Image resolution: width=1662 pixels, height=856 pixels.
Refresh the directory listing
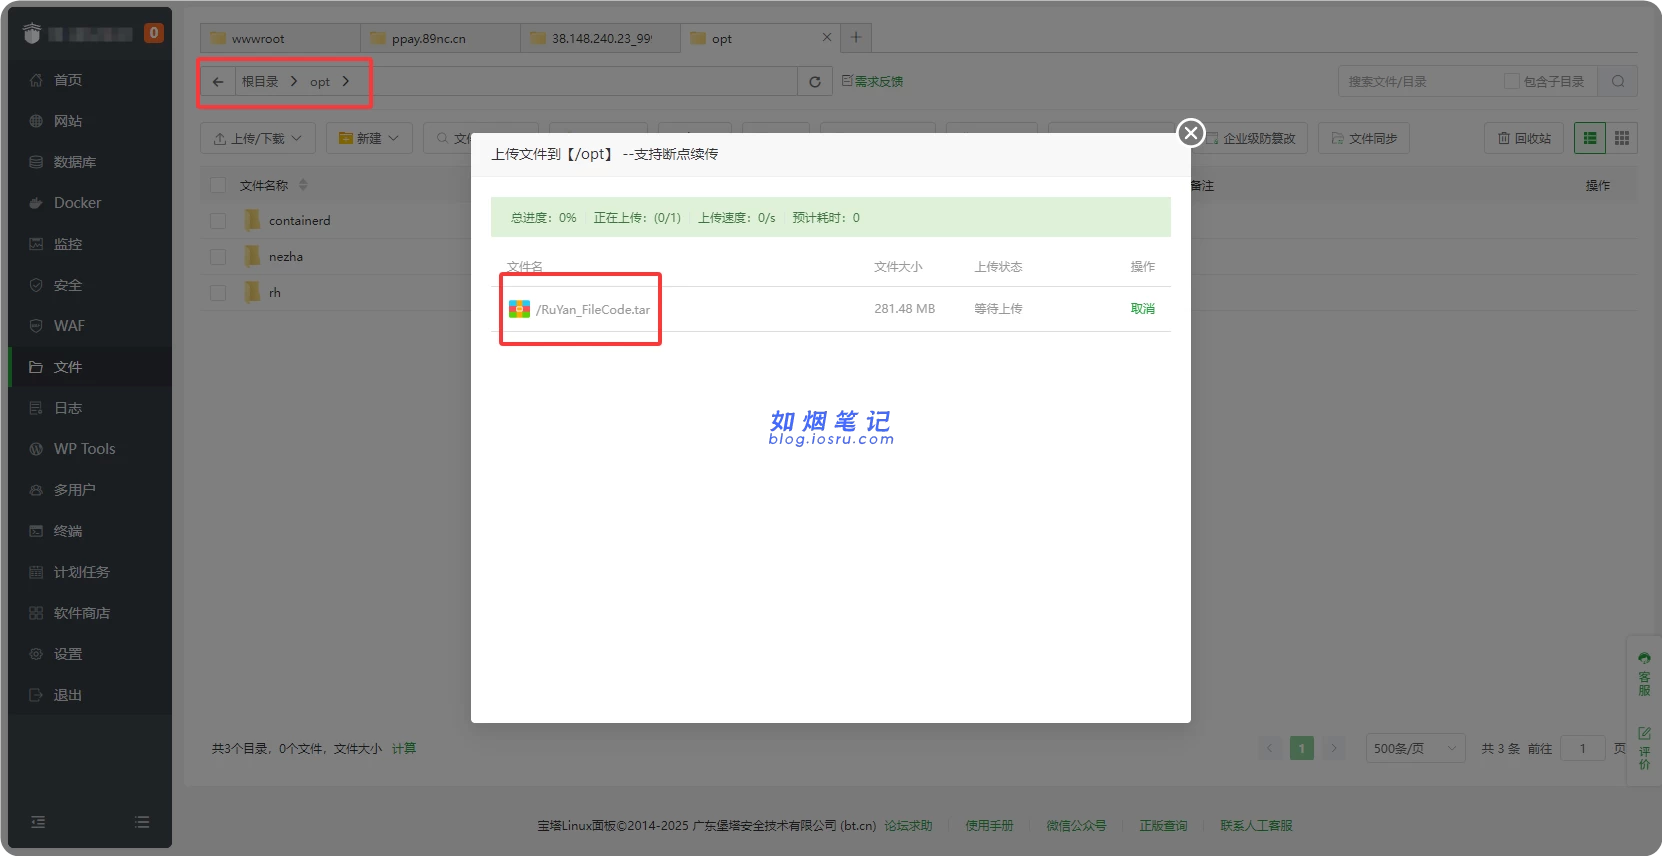coord(815,82)
